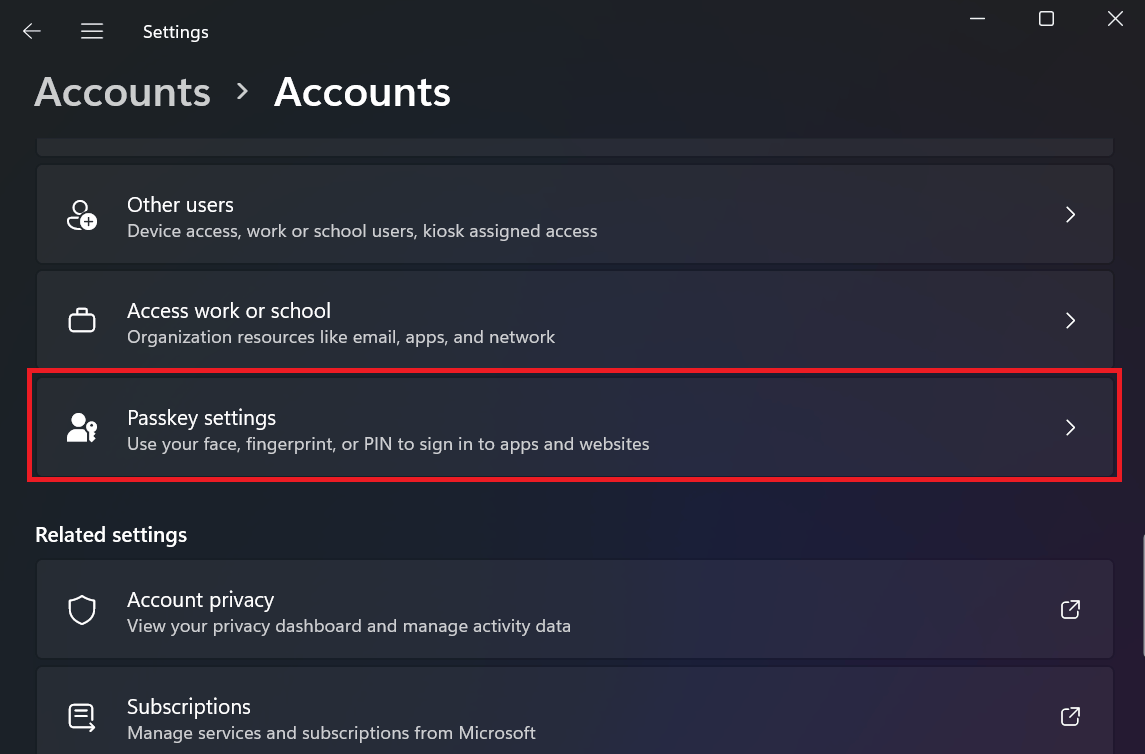Image resolution: width=1145 pixels, height=754 pixels.
Task: Click the Access work or school briefcase icon
Action: [81, 320]
